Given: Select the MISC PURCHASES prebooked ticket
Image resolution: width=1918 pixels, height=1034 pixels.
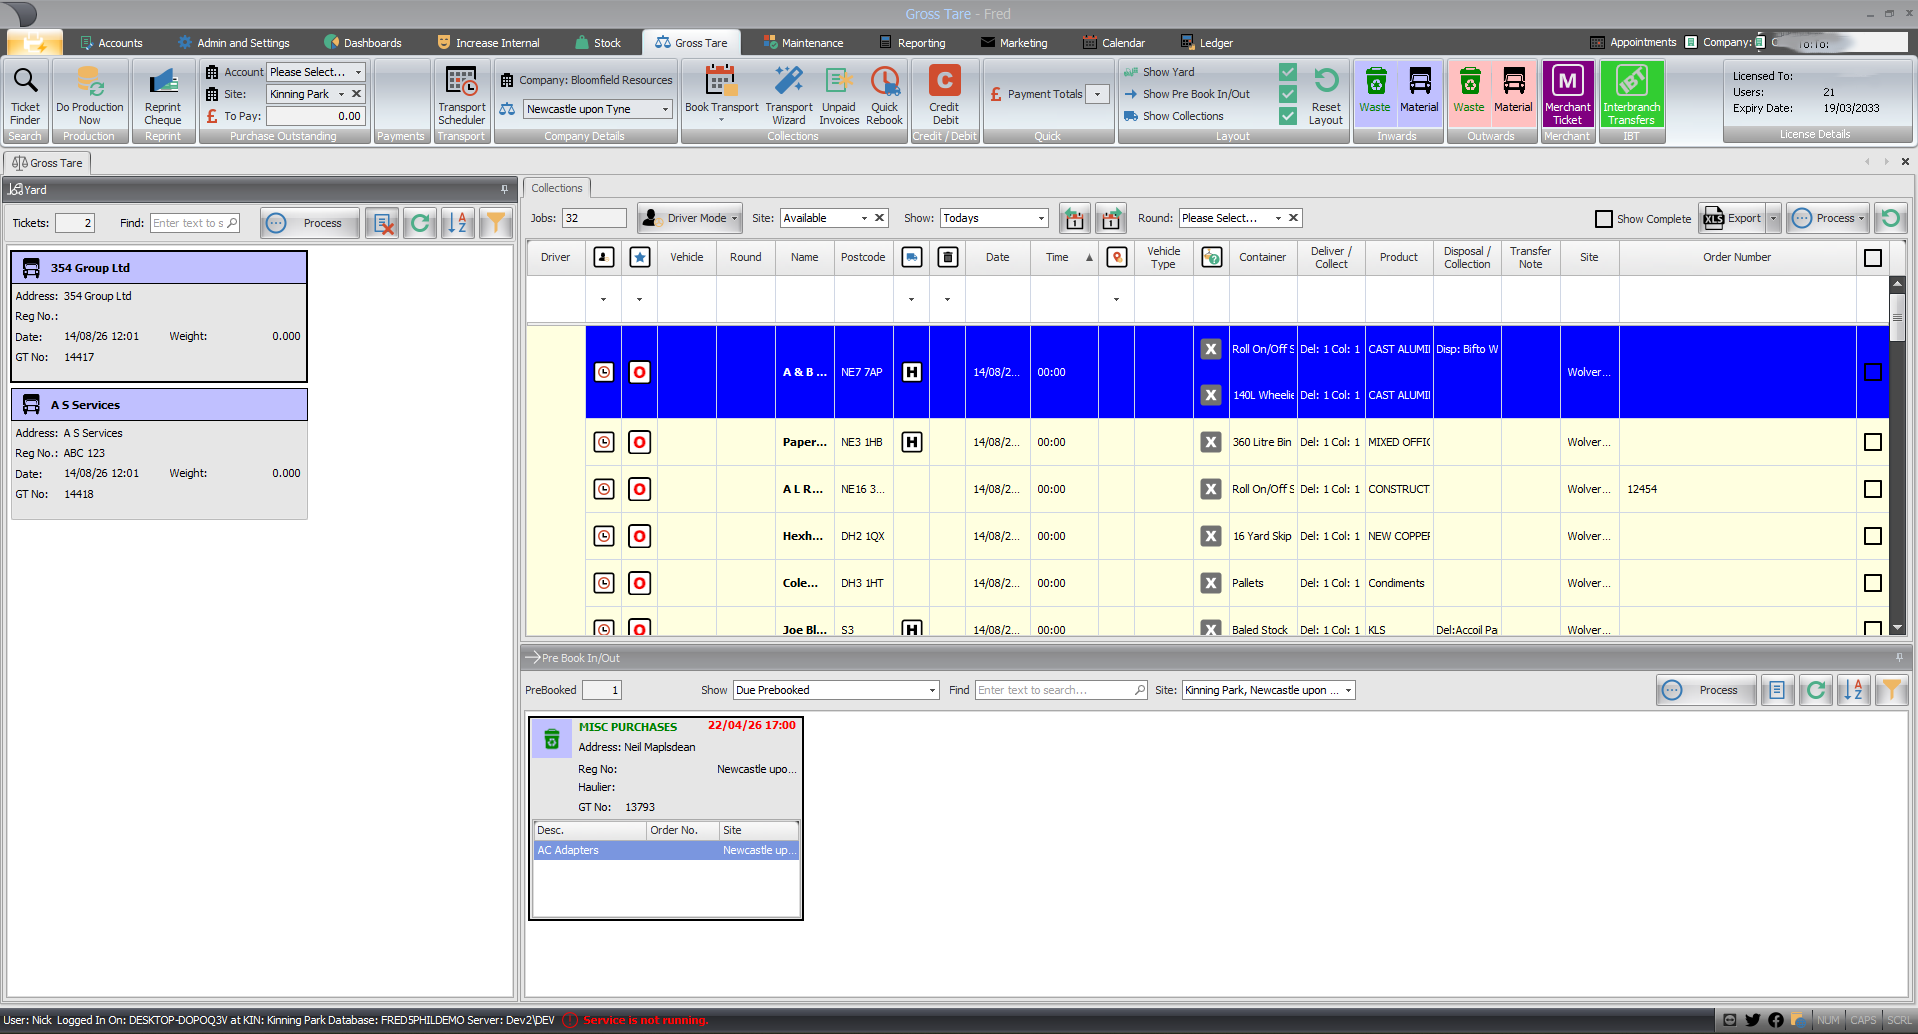Looking at the screenshot, I should (x=666, y=818).
